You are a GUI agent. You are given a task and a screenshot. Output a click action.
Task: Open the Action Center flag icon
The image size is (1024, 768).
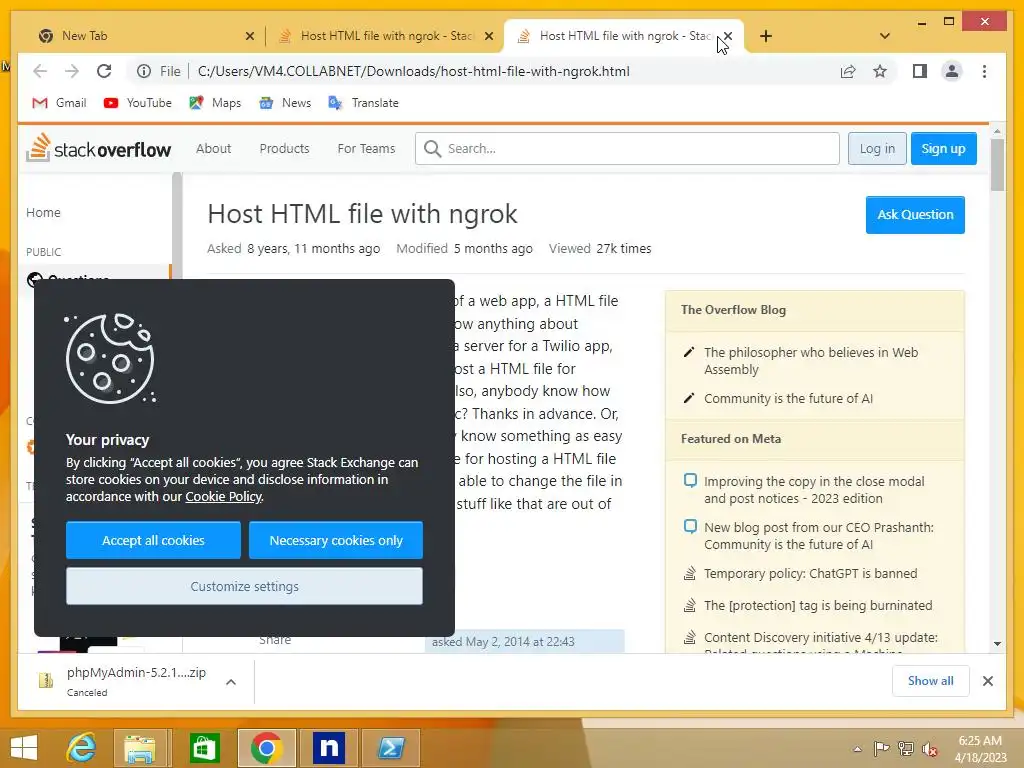pyautogui.click(x=881, y=749)
